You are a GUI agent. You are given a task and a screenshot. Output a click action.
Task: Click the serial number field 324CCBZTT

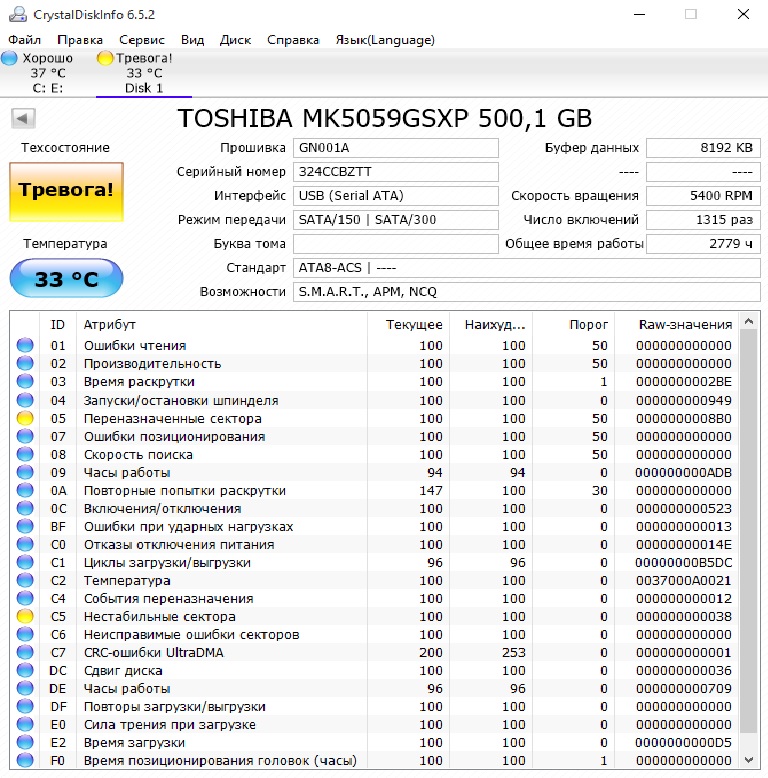[x=395, y=172]
